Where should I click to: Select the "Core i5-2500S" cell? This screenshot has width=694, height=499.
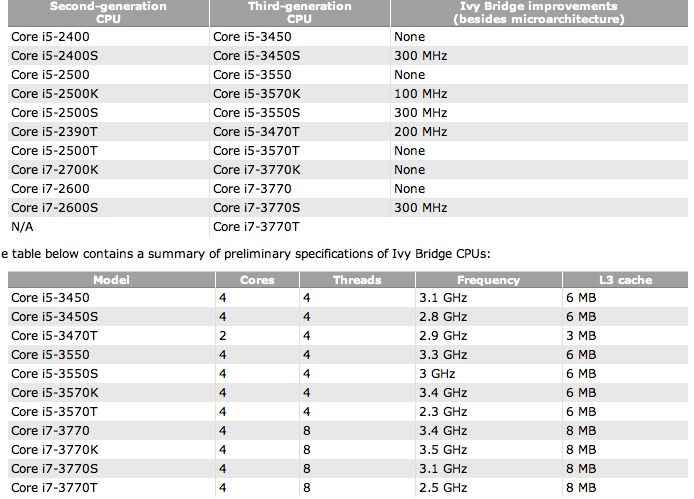[54, 113]
